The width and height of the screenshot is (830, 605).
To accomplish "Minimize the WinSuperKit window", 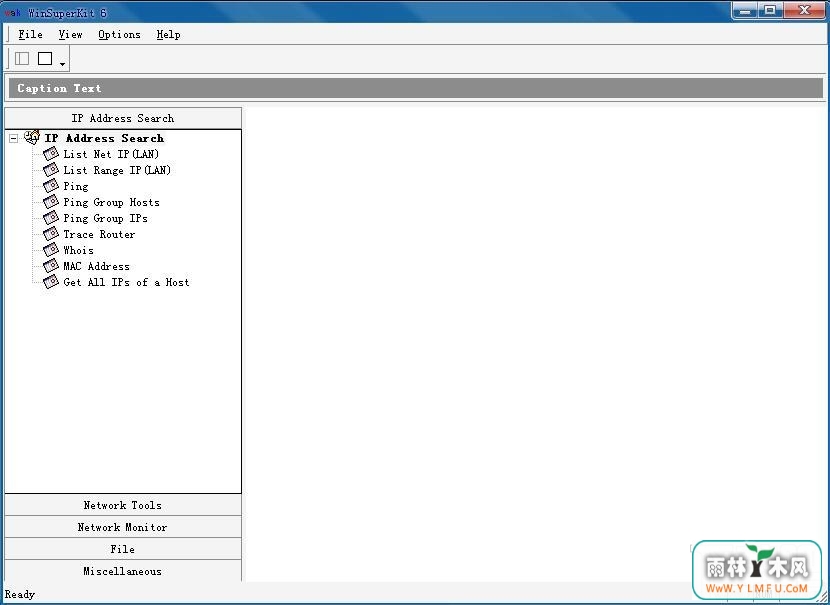I will (x=745, y=11).
